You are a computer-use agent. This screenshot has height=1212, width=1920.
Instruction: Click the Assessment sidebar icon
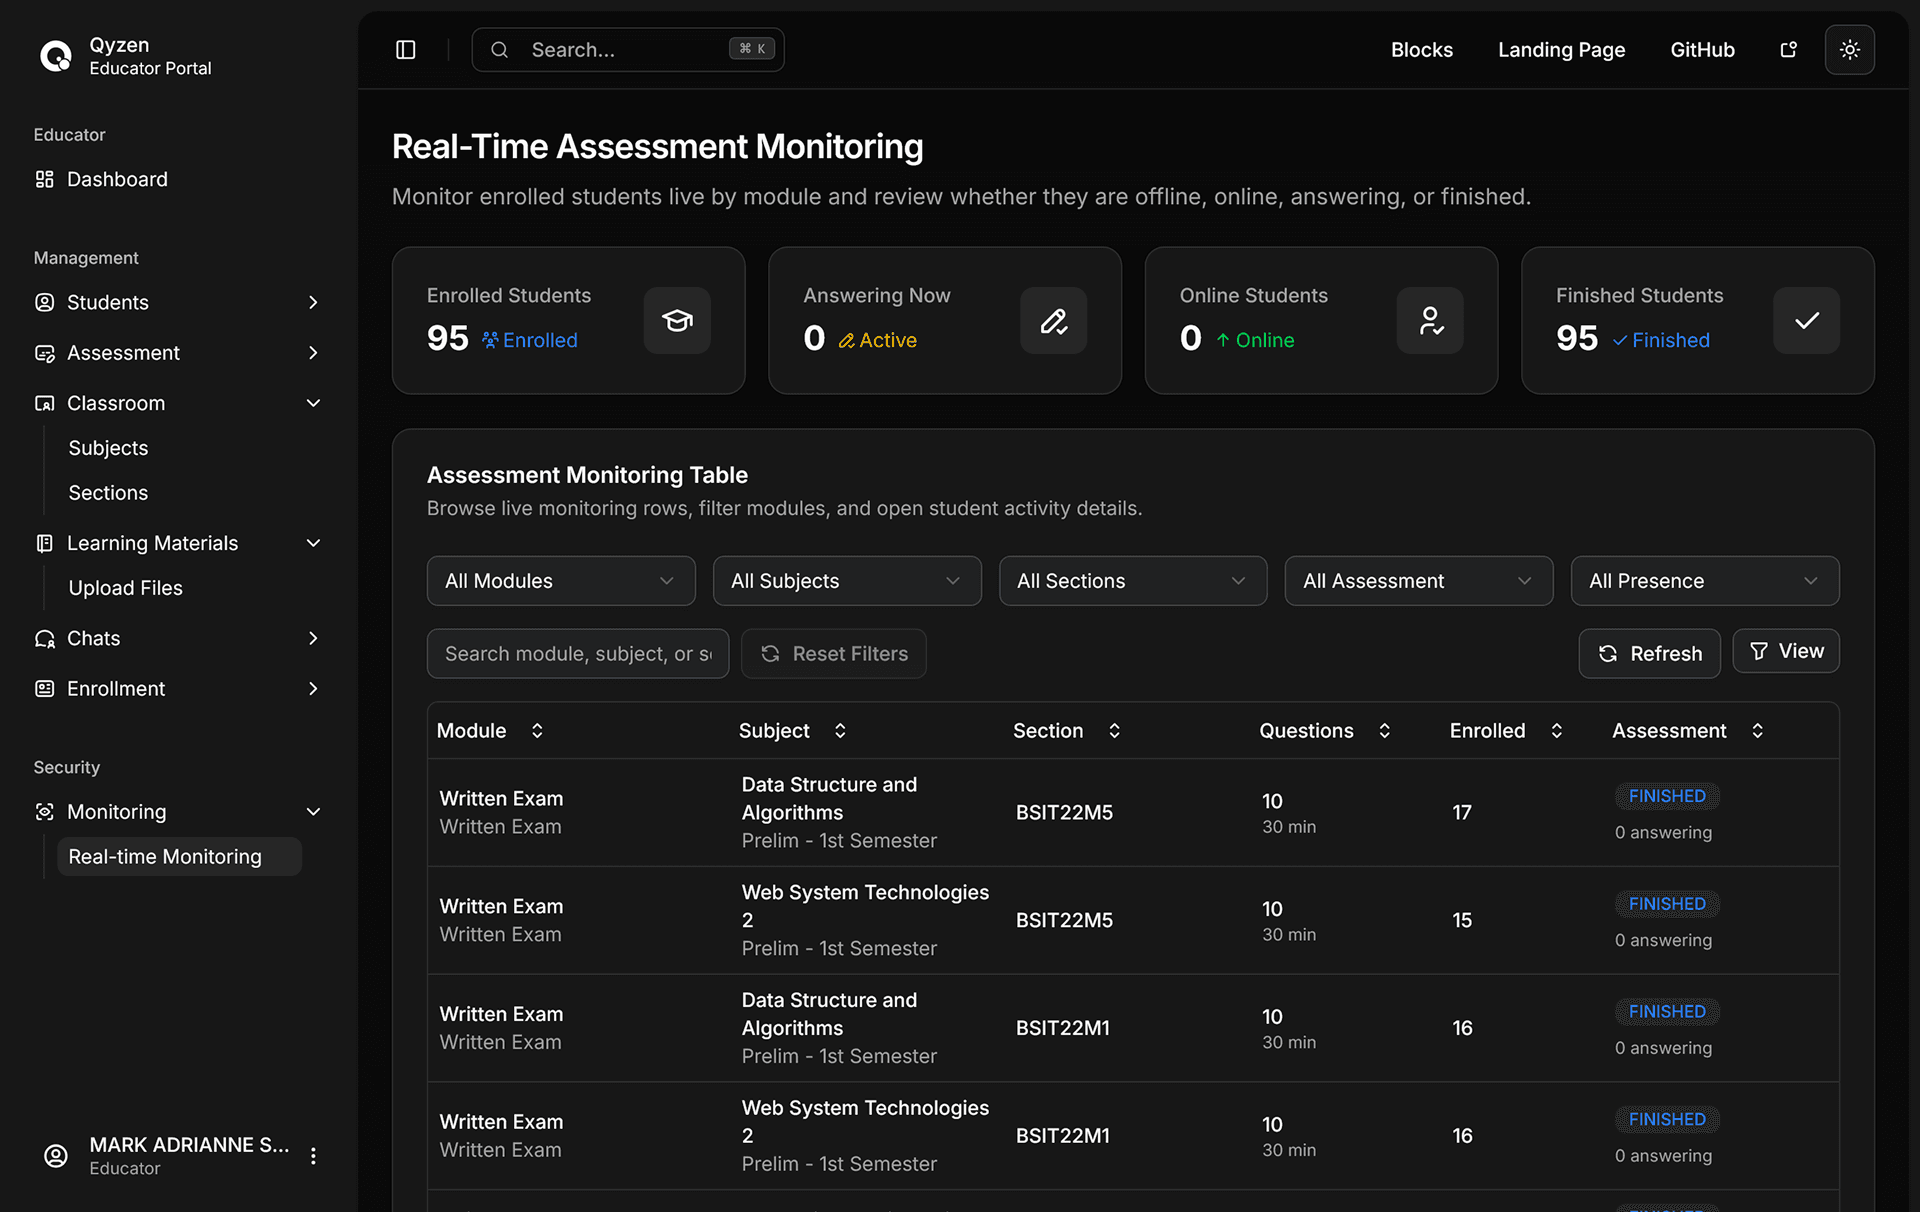point(45,353)
